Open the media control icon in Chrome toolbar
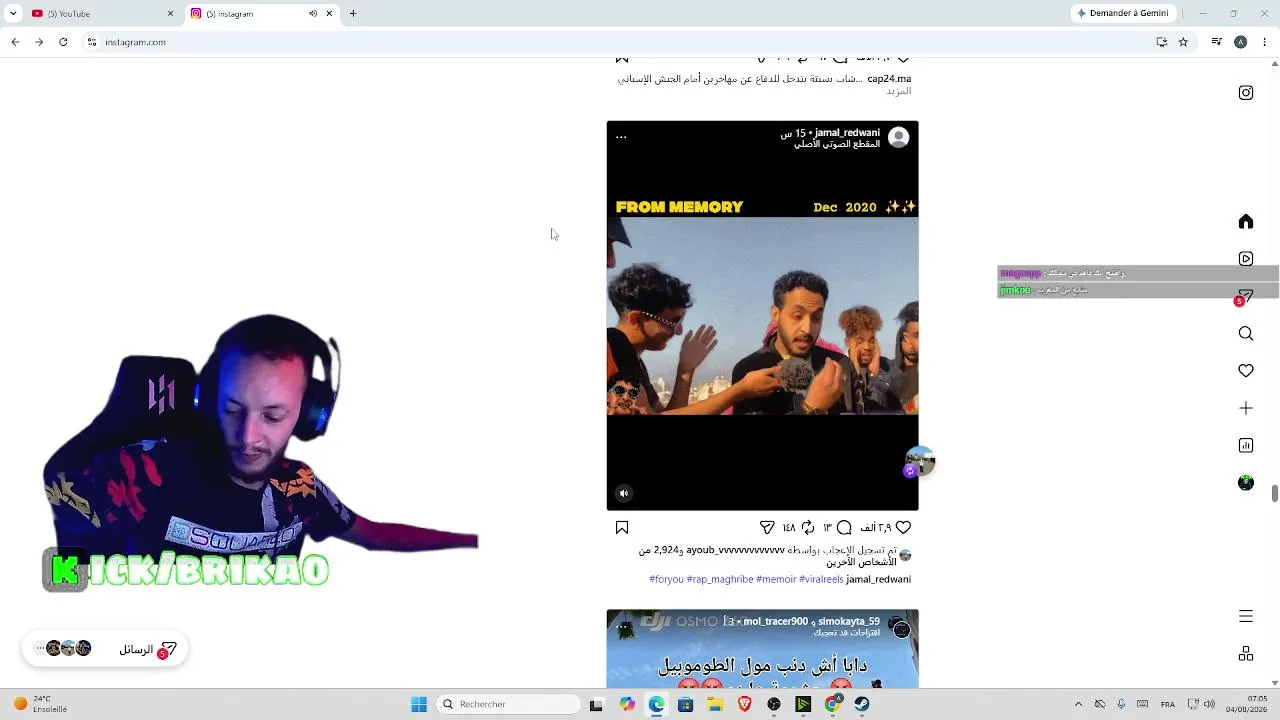Screen dimensions: 1280x720 (x=1216, y=42)
